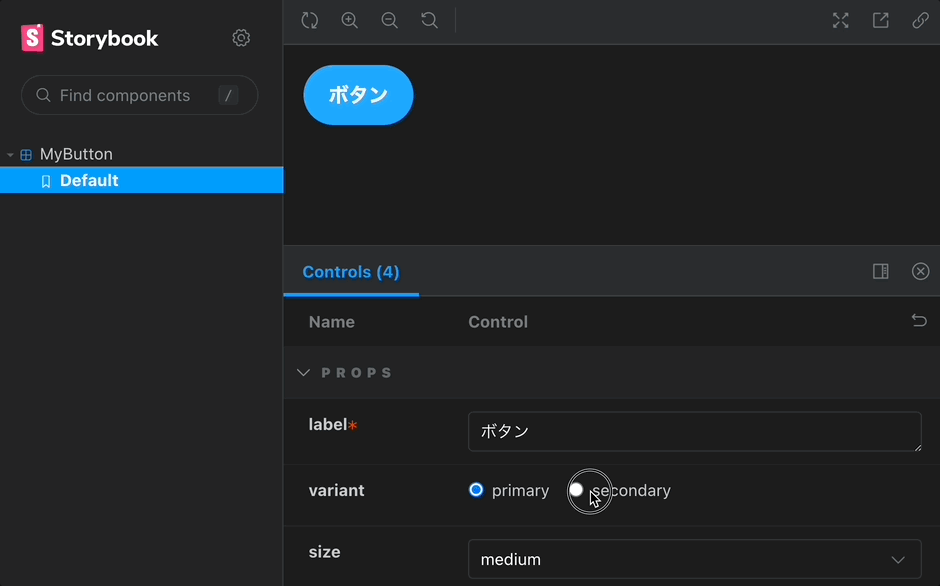
Task: Copy the story link
Action: click(920, 20)
